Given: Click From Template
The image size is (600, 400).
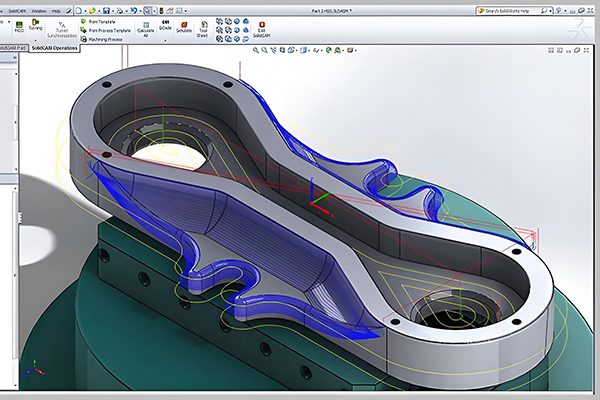Looking at the screenshot, I should click(x=98, y=22).
